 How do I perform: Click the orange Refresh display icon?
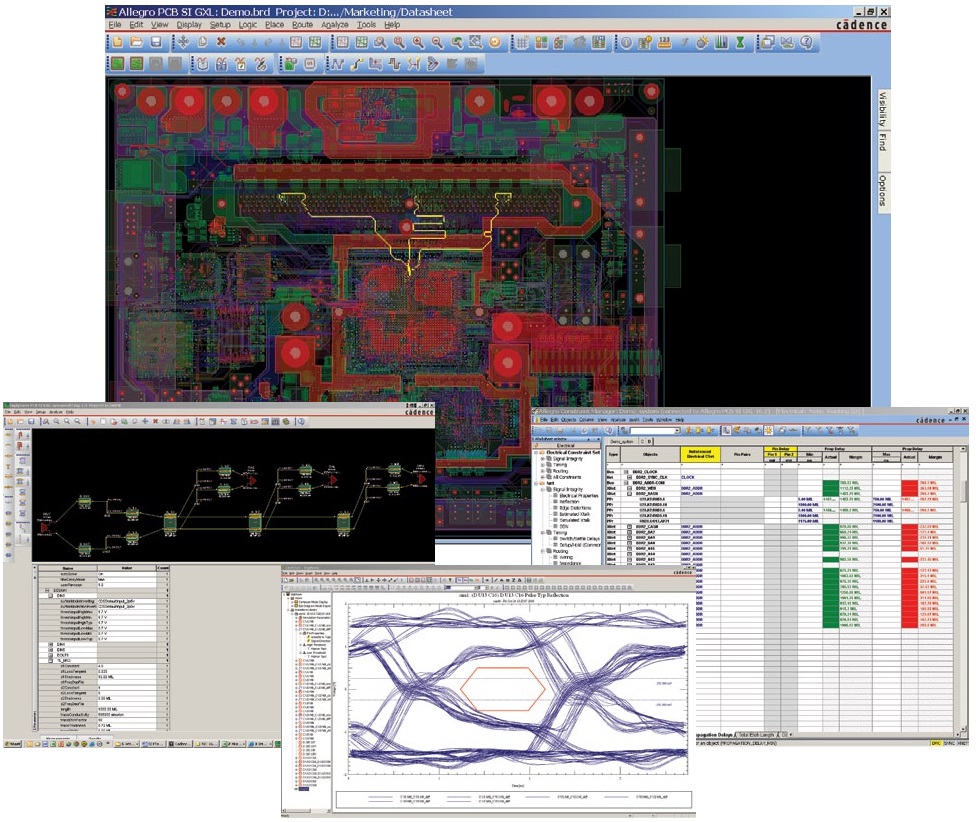click(x=495, y=42)
